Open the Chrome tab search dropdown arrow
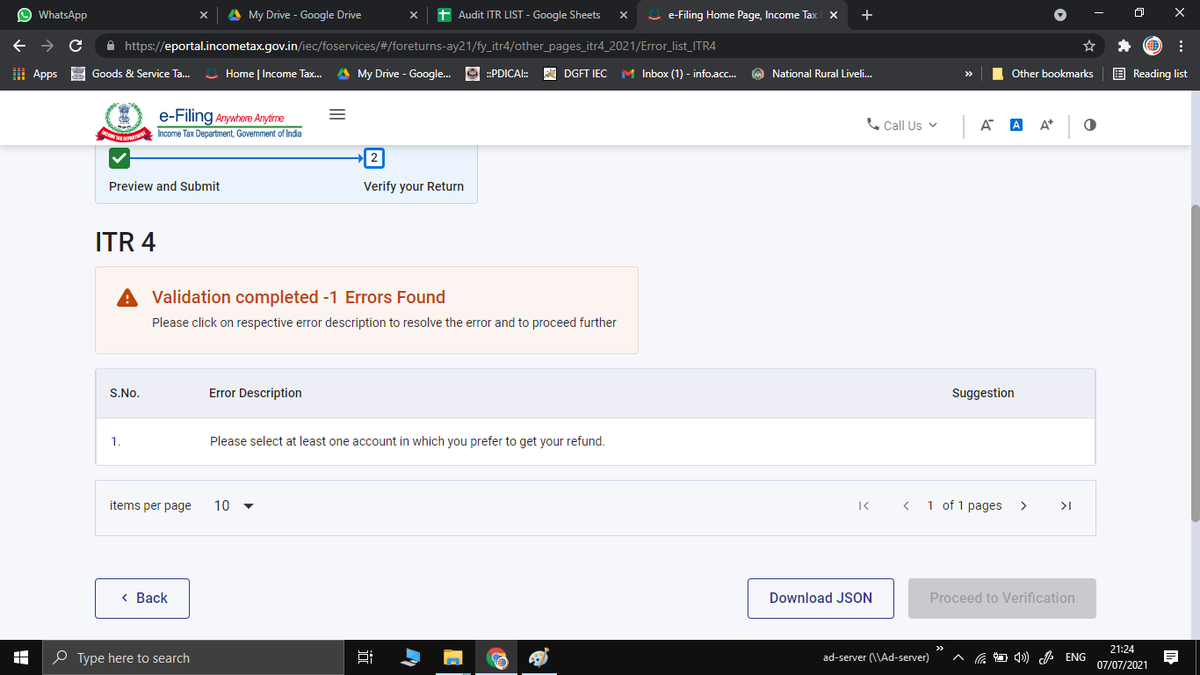1200x675 pixels. 1061,15
